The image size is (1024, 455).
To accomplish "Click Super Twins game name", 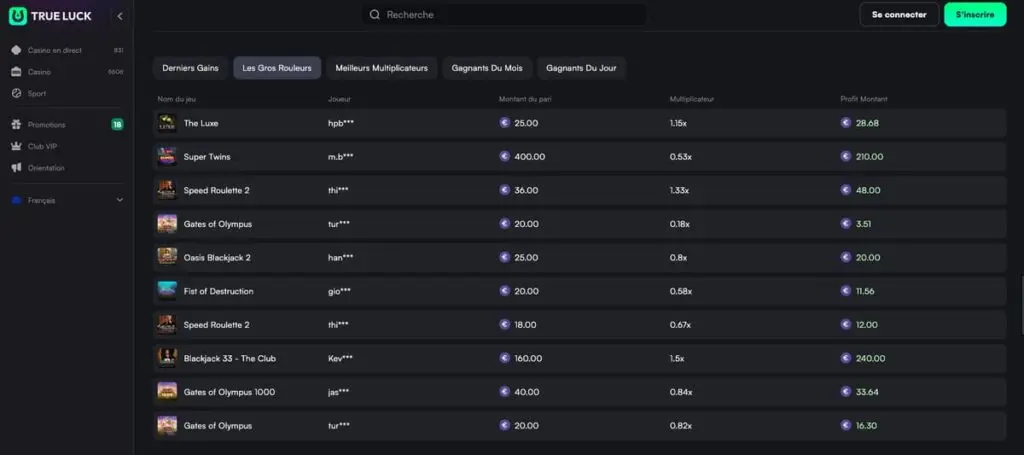I will tap(207, 157).
